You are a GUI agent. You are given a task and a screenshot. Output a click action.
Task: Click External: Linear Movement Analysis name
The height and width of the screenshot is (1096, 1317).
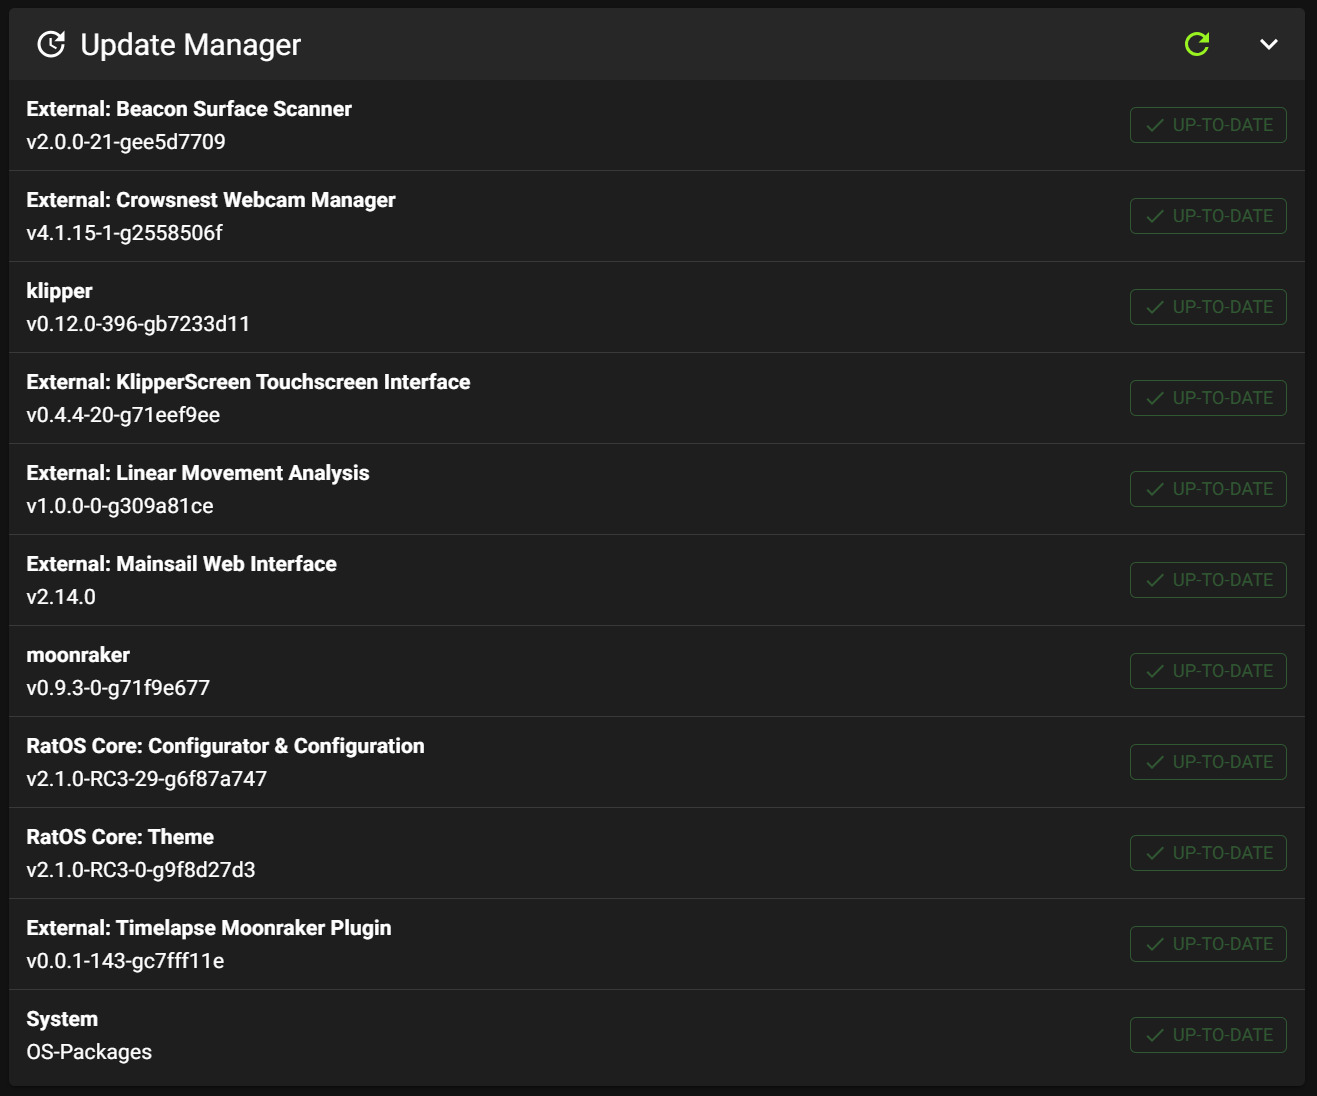point(198,473)
